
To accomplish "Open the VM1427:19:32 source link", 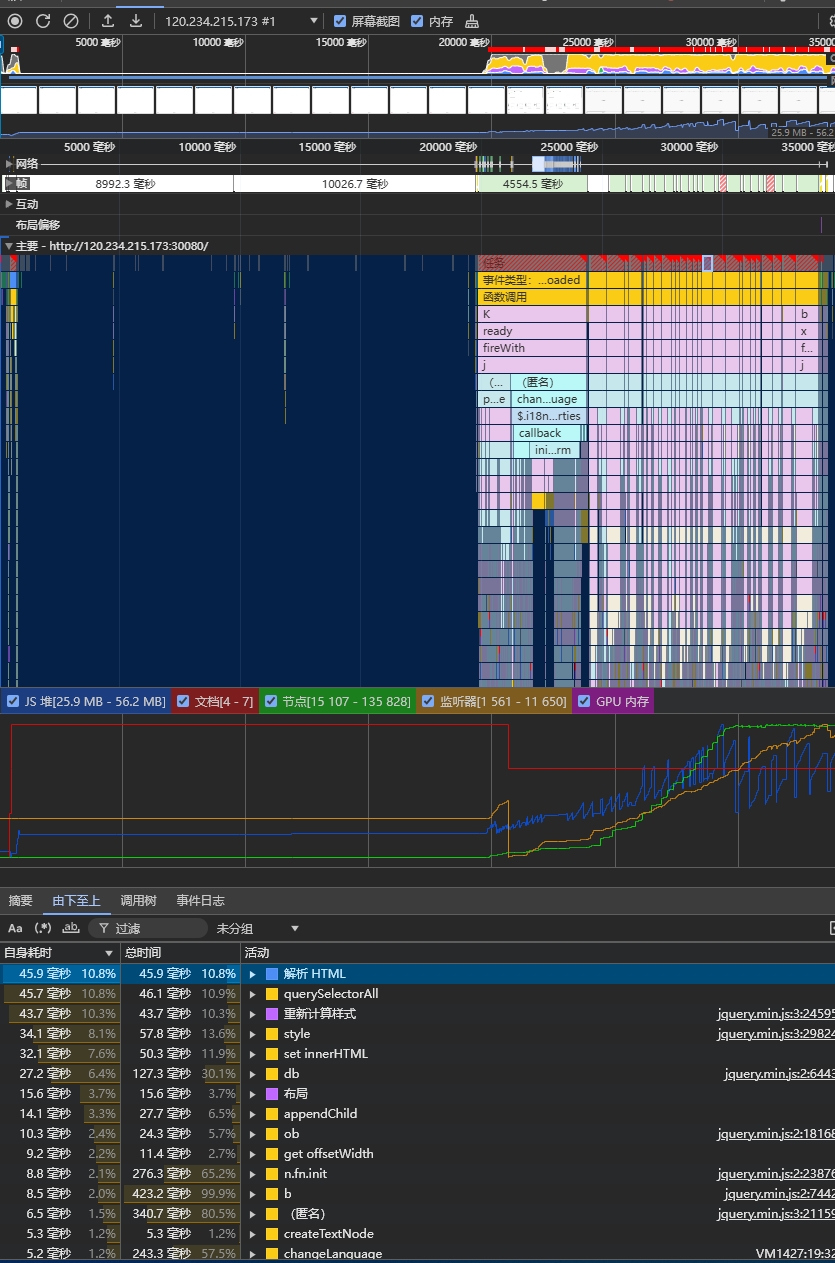I will (x=795, y=1254).
